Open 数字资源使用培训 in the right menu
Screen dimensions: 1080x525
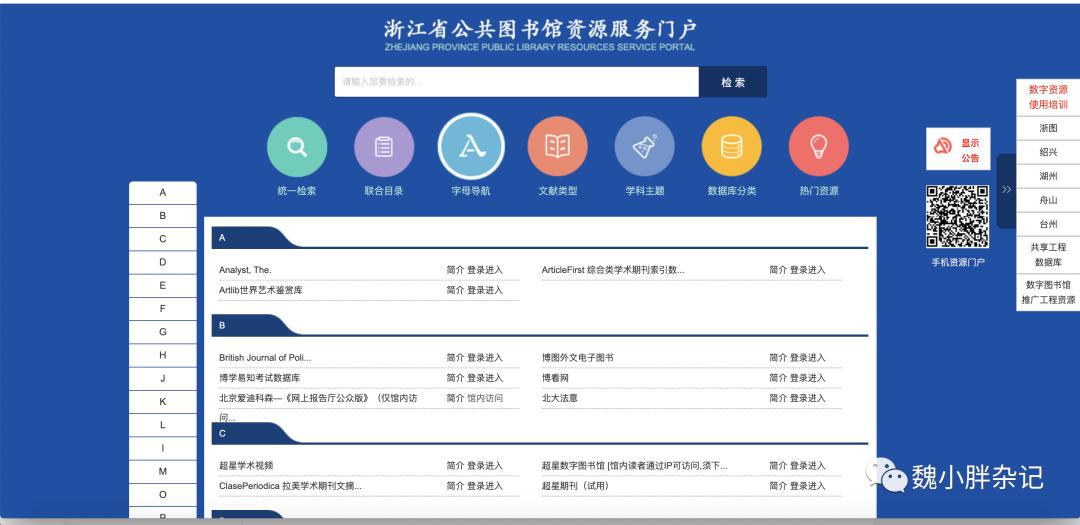(x=1048, y=97)
